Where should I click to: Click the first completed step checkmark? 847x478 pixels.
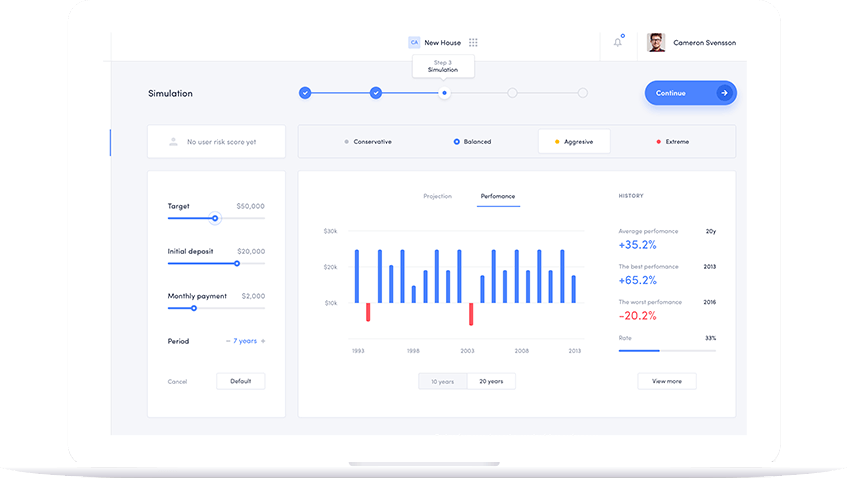305,93
